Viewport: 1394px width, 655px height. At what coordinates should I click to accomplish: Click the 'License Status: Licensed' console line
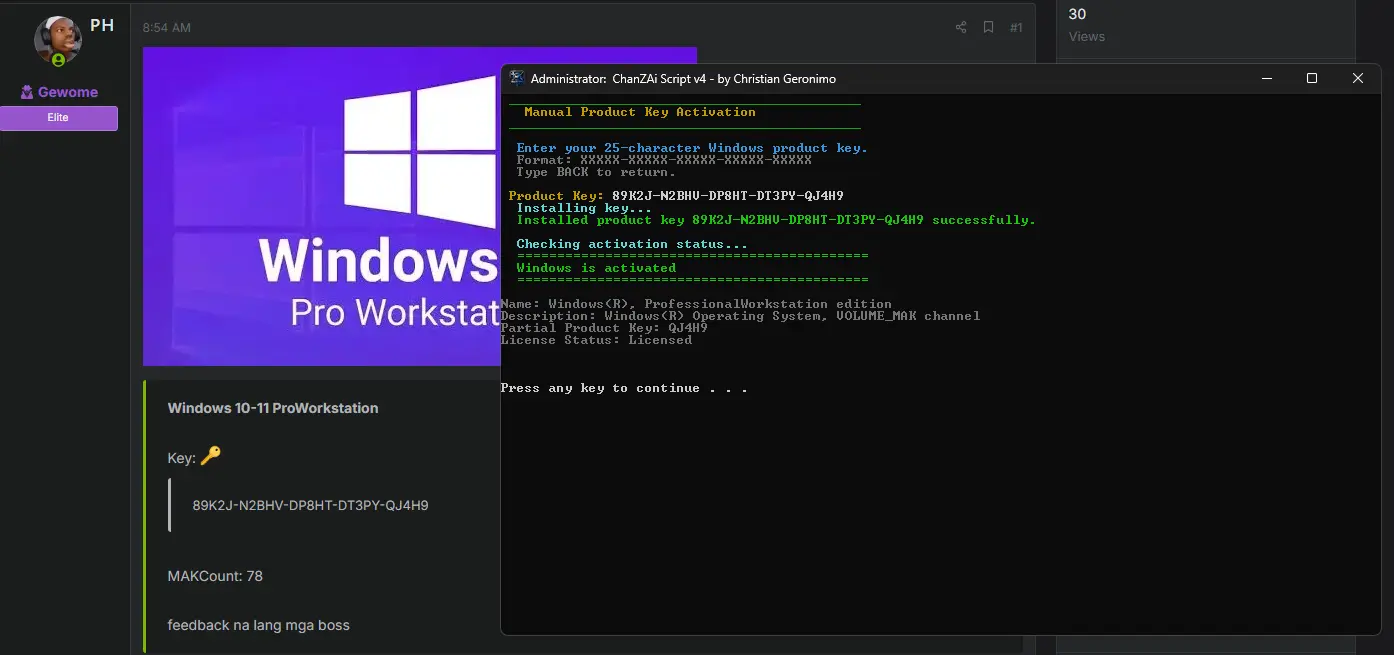tap(596, 340)
